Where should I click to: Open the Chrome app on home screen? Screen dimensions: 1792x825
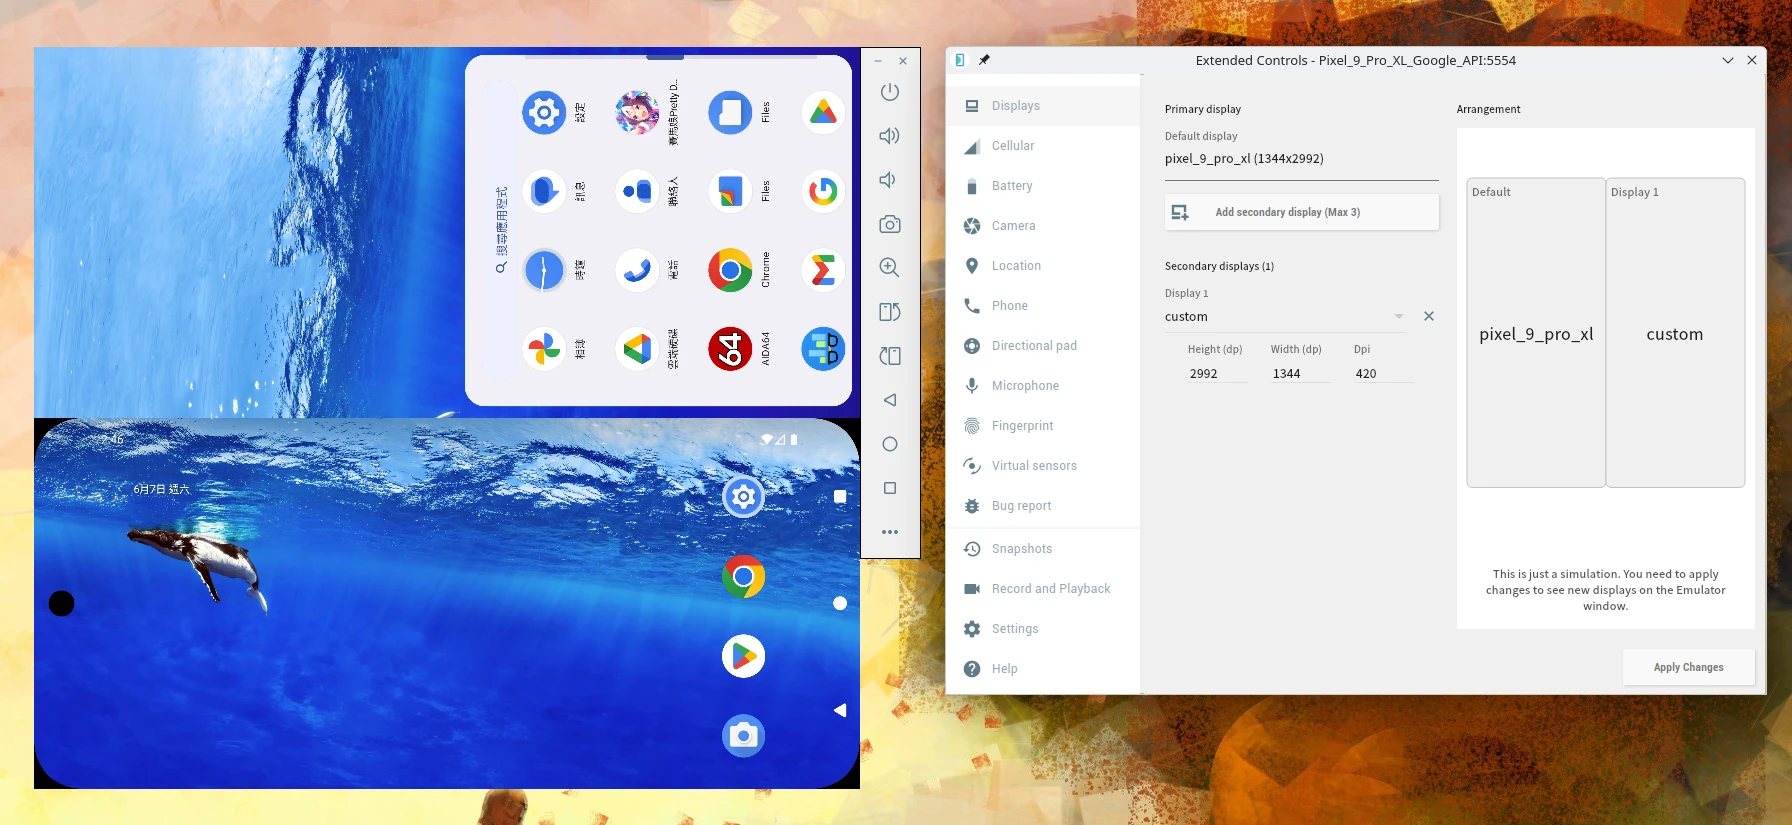(x=743, y=577)
